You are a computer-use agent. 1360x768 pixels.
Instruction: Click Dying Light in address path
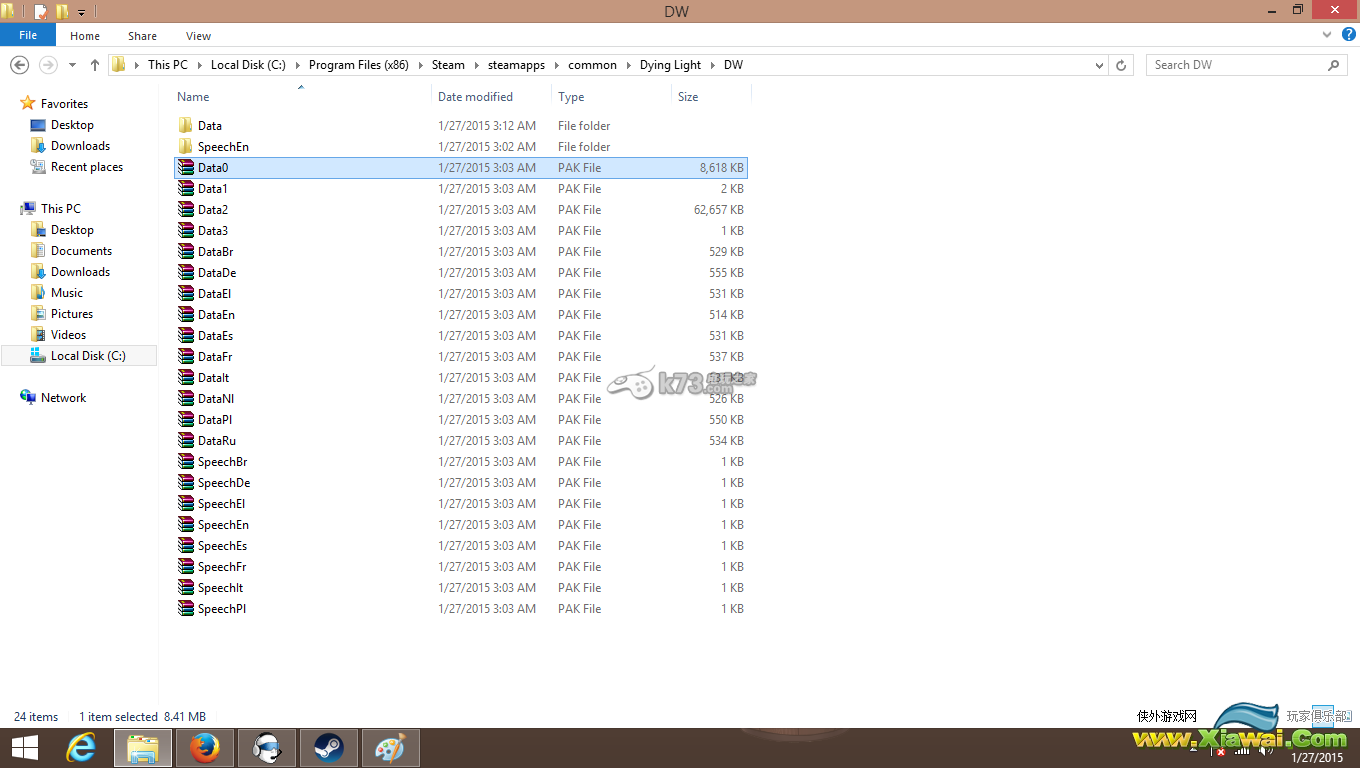pos(670,65)
